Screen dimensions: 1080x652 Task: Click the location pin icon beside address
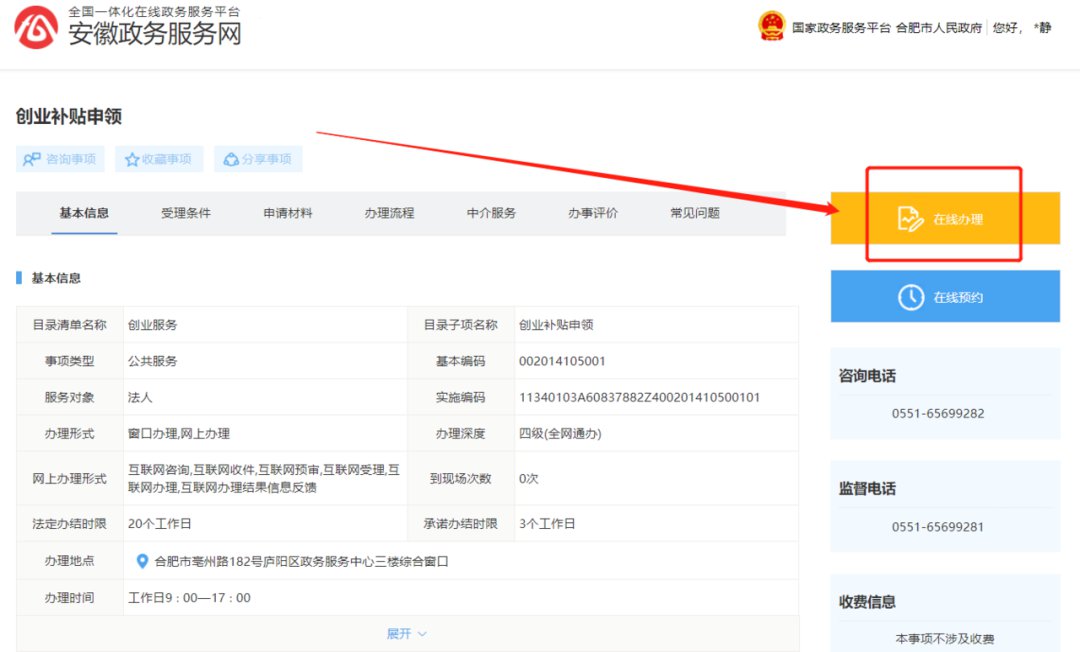pos(142,561)
